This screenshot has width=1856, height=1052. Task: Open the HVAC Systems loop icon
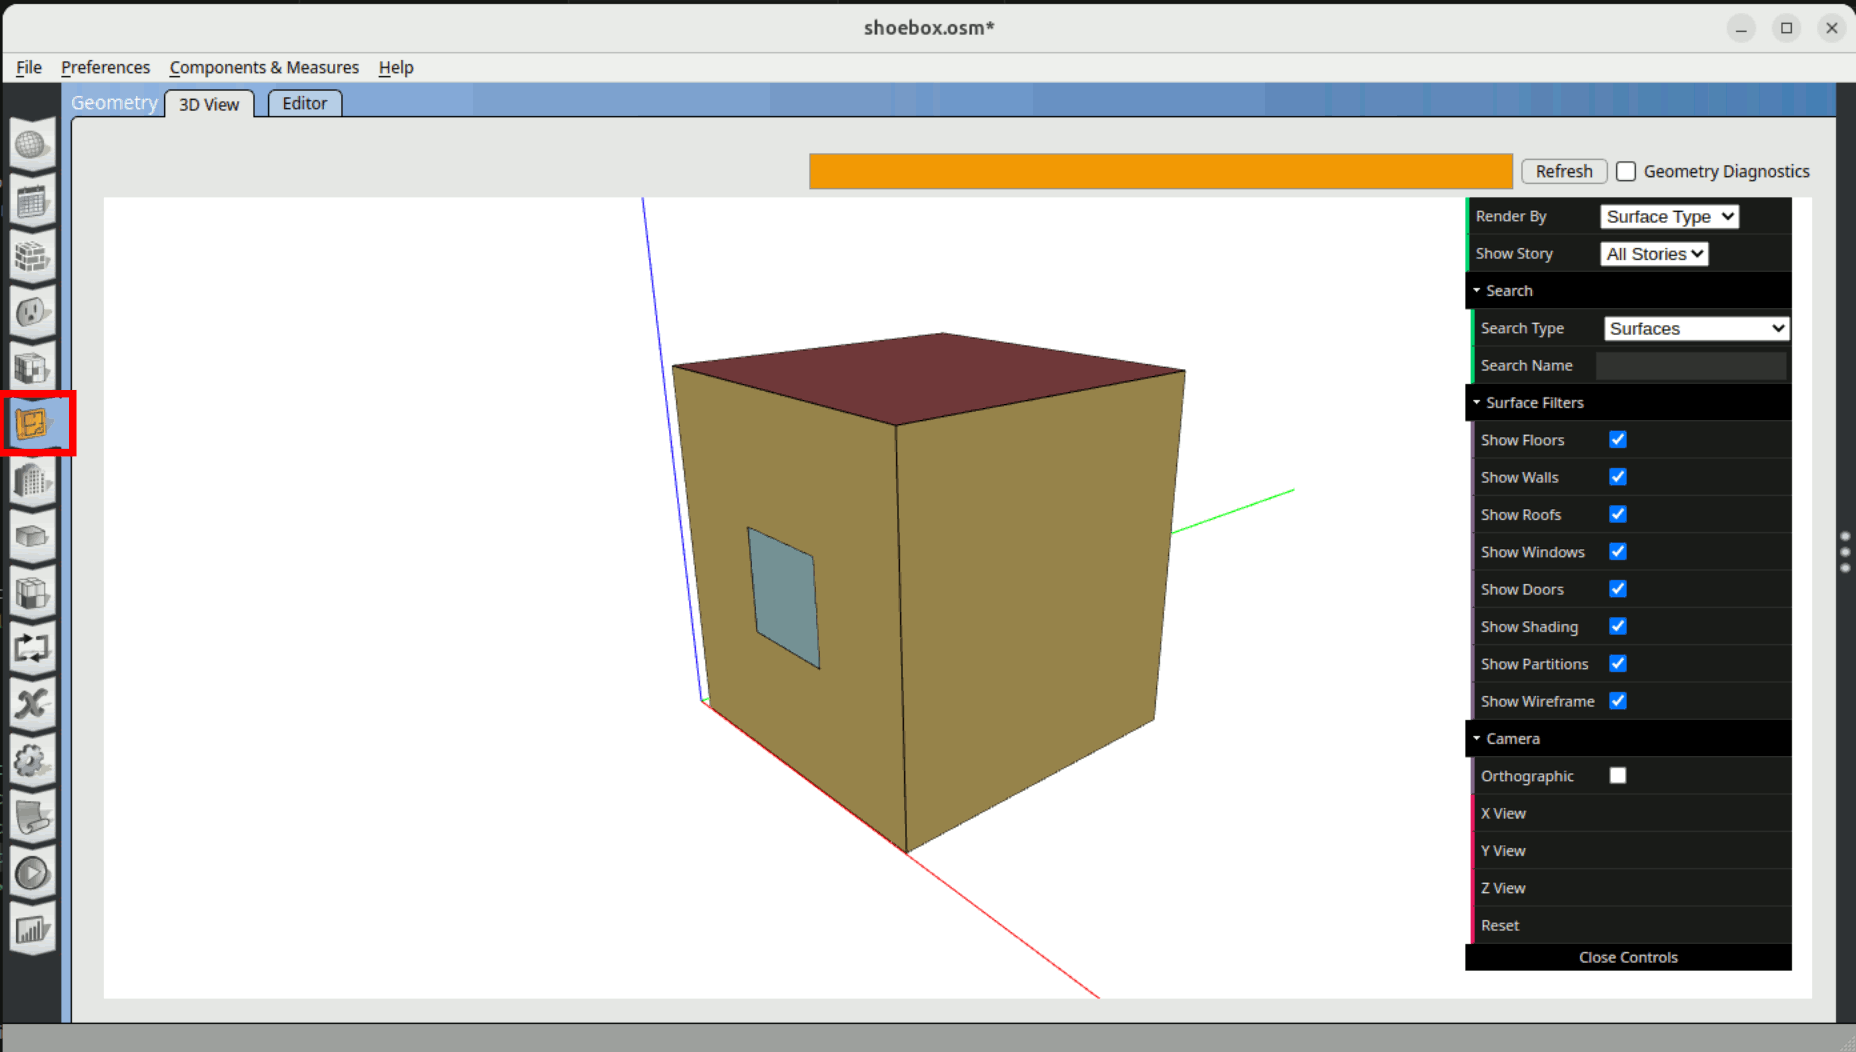(32, 649)
